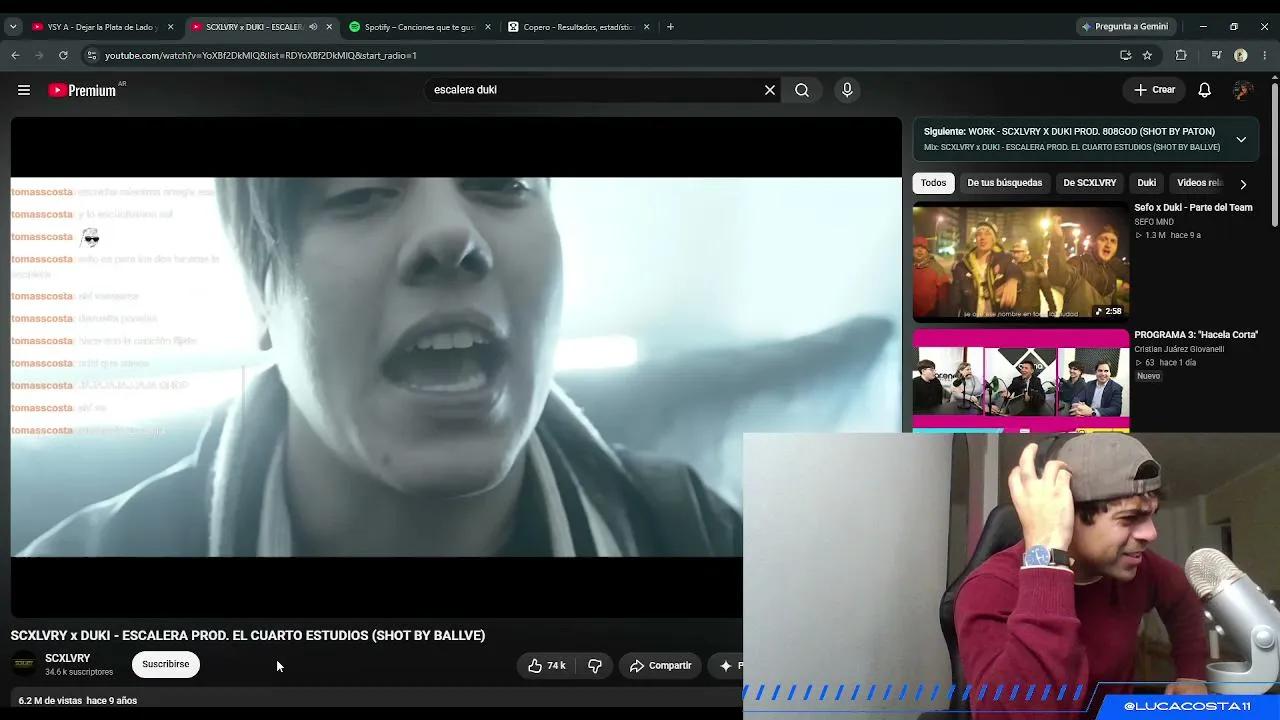This screenshot has height=720, width=1280.
Task: Install app icon in the address bar
Action: pos(1125,56)
